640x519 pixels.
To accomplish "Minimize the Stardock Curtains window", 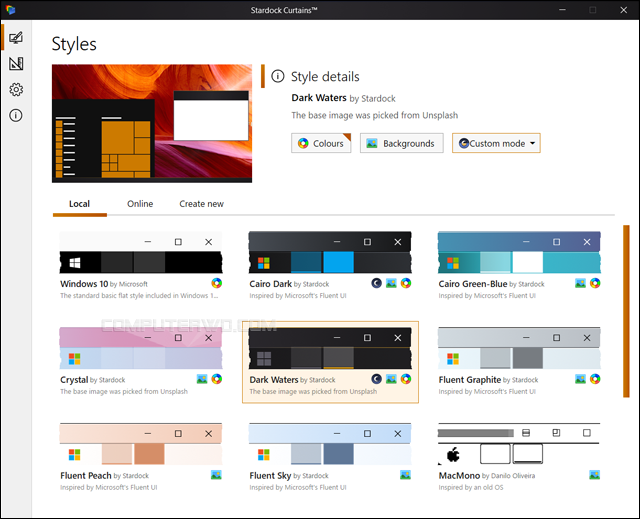I will (562, 10).
